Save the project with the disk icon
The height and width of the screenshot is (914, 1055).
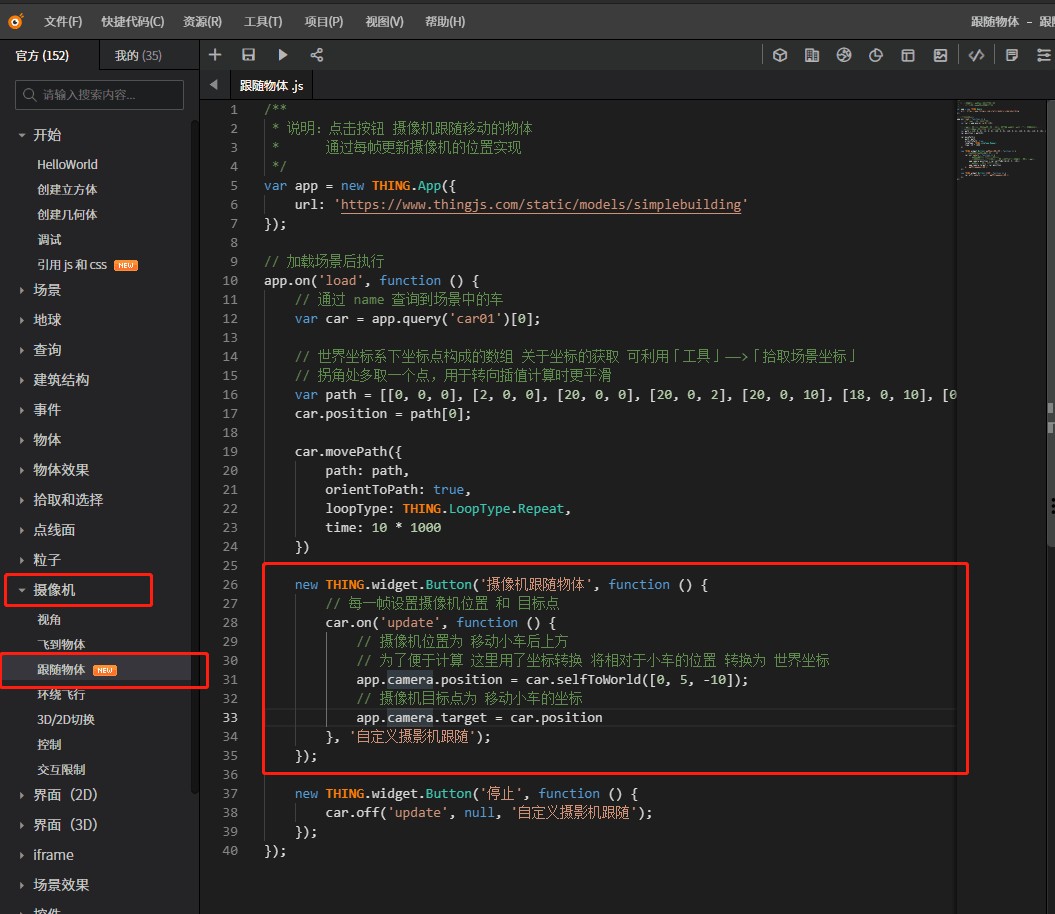(248, 55)
